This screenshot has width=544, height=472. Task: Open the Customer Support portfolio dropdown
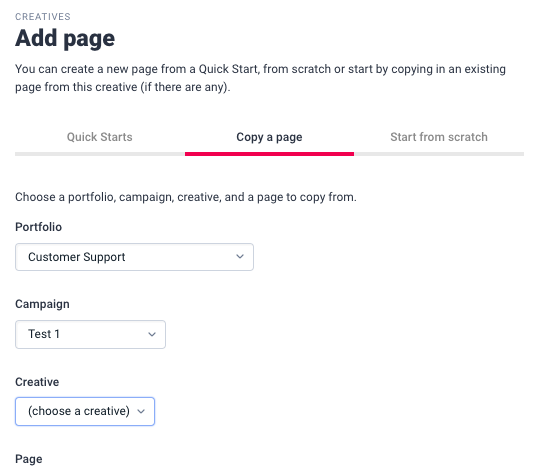coord(134,257)
